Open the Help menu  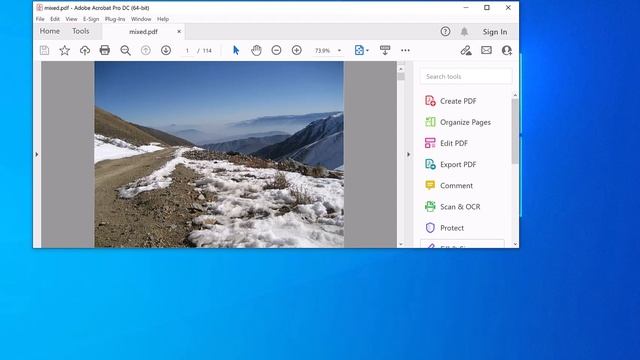pos(163,19)
